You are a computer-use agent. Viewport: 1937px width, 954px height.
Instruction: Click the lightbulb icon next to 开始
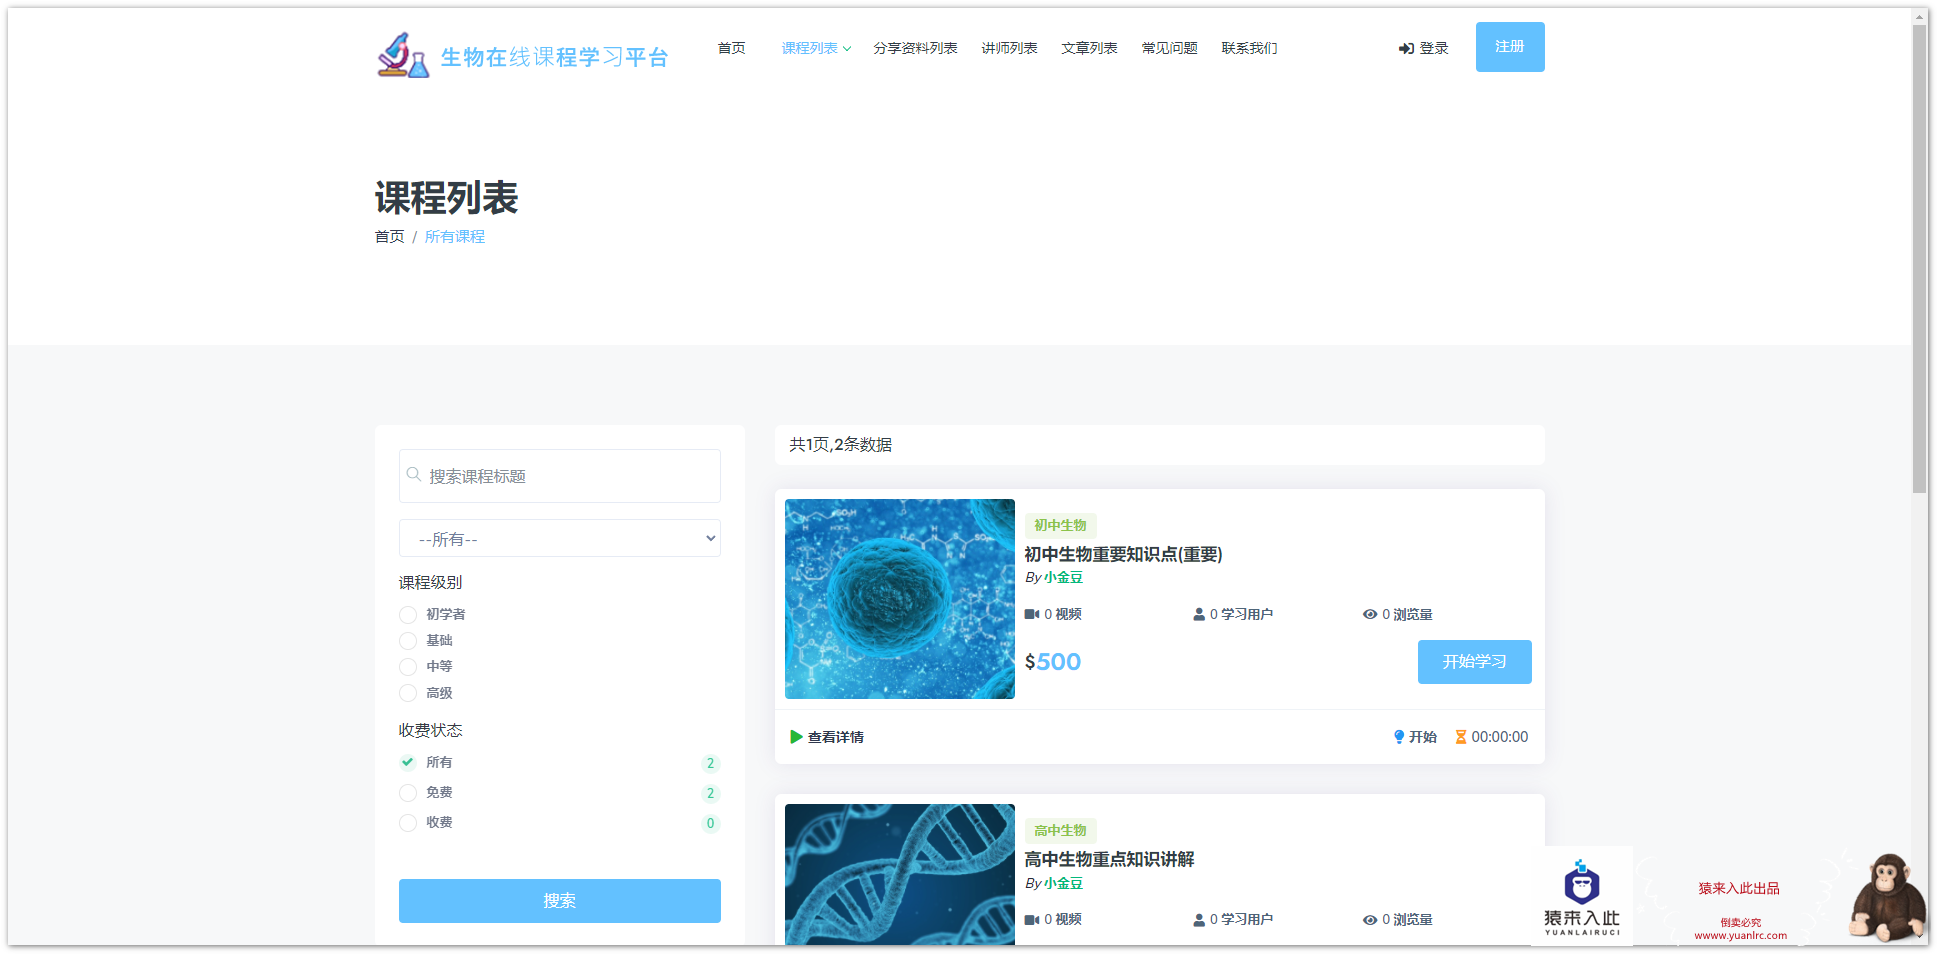coord(1399,737)
